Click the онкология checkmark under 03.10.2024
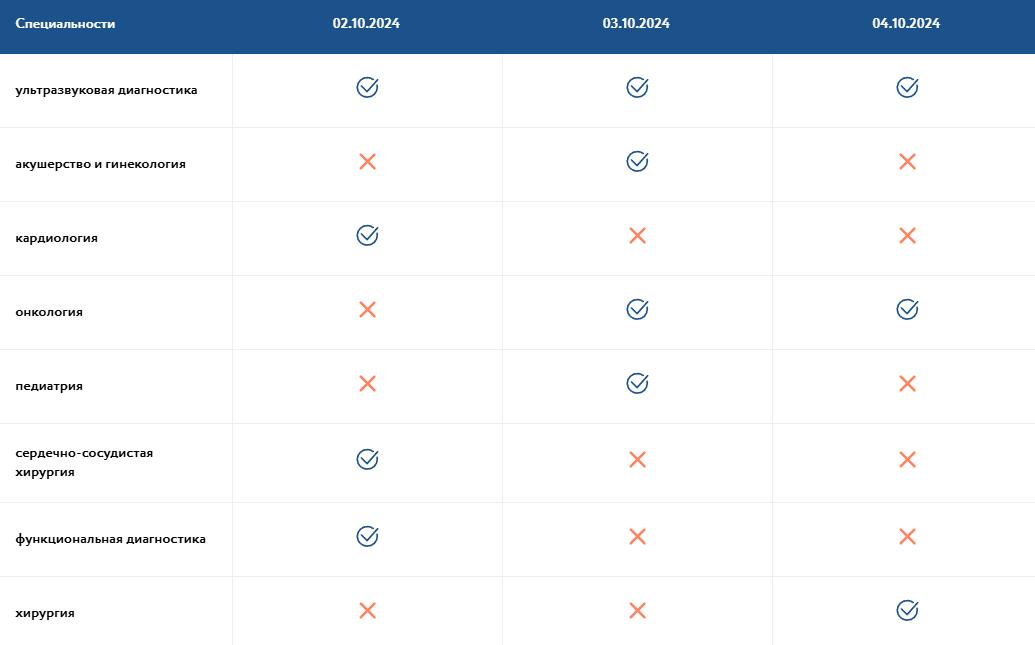The image size is (1035, 645). tap(637, 309)
